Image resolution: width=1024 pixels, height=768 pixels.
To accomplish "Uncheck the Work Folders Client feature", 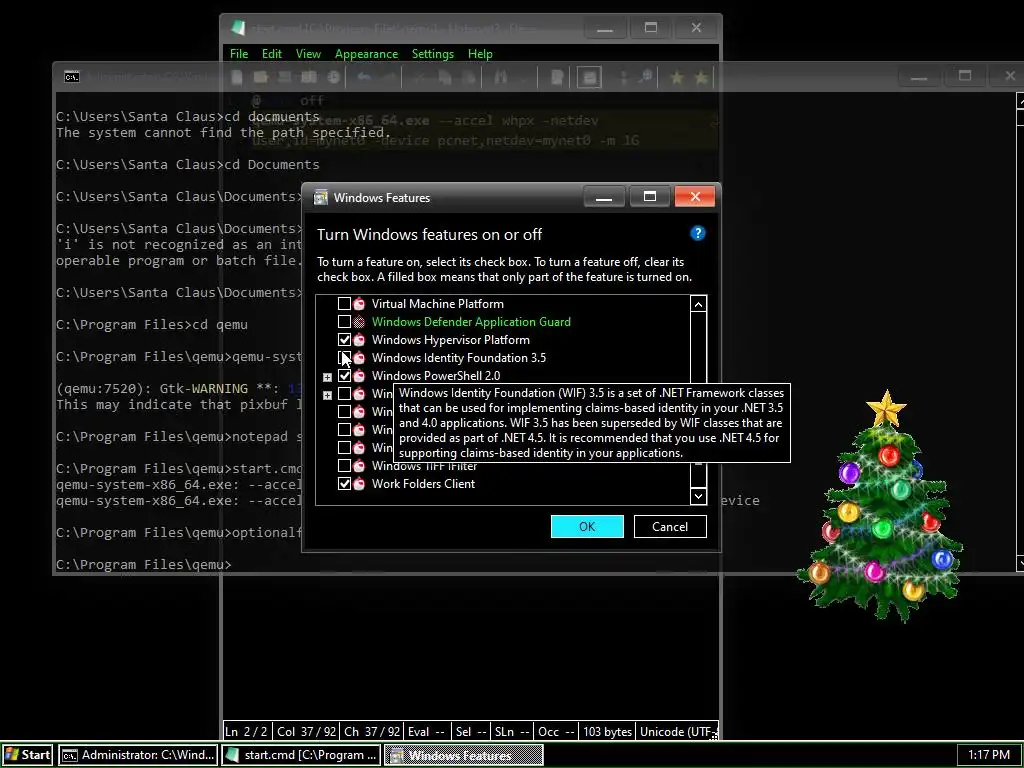I will pos(344,484).
